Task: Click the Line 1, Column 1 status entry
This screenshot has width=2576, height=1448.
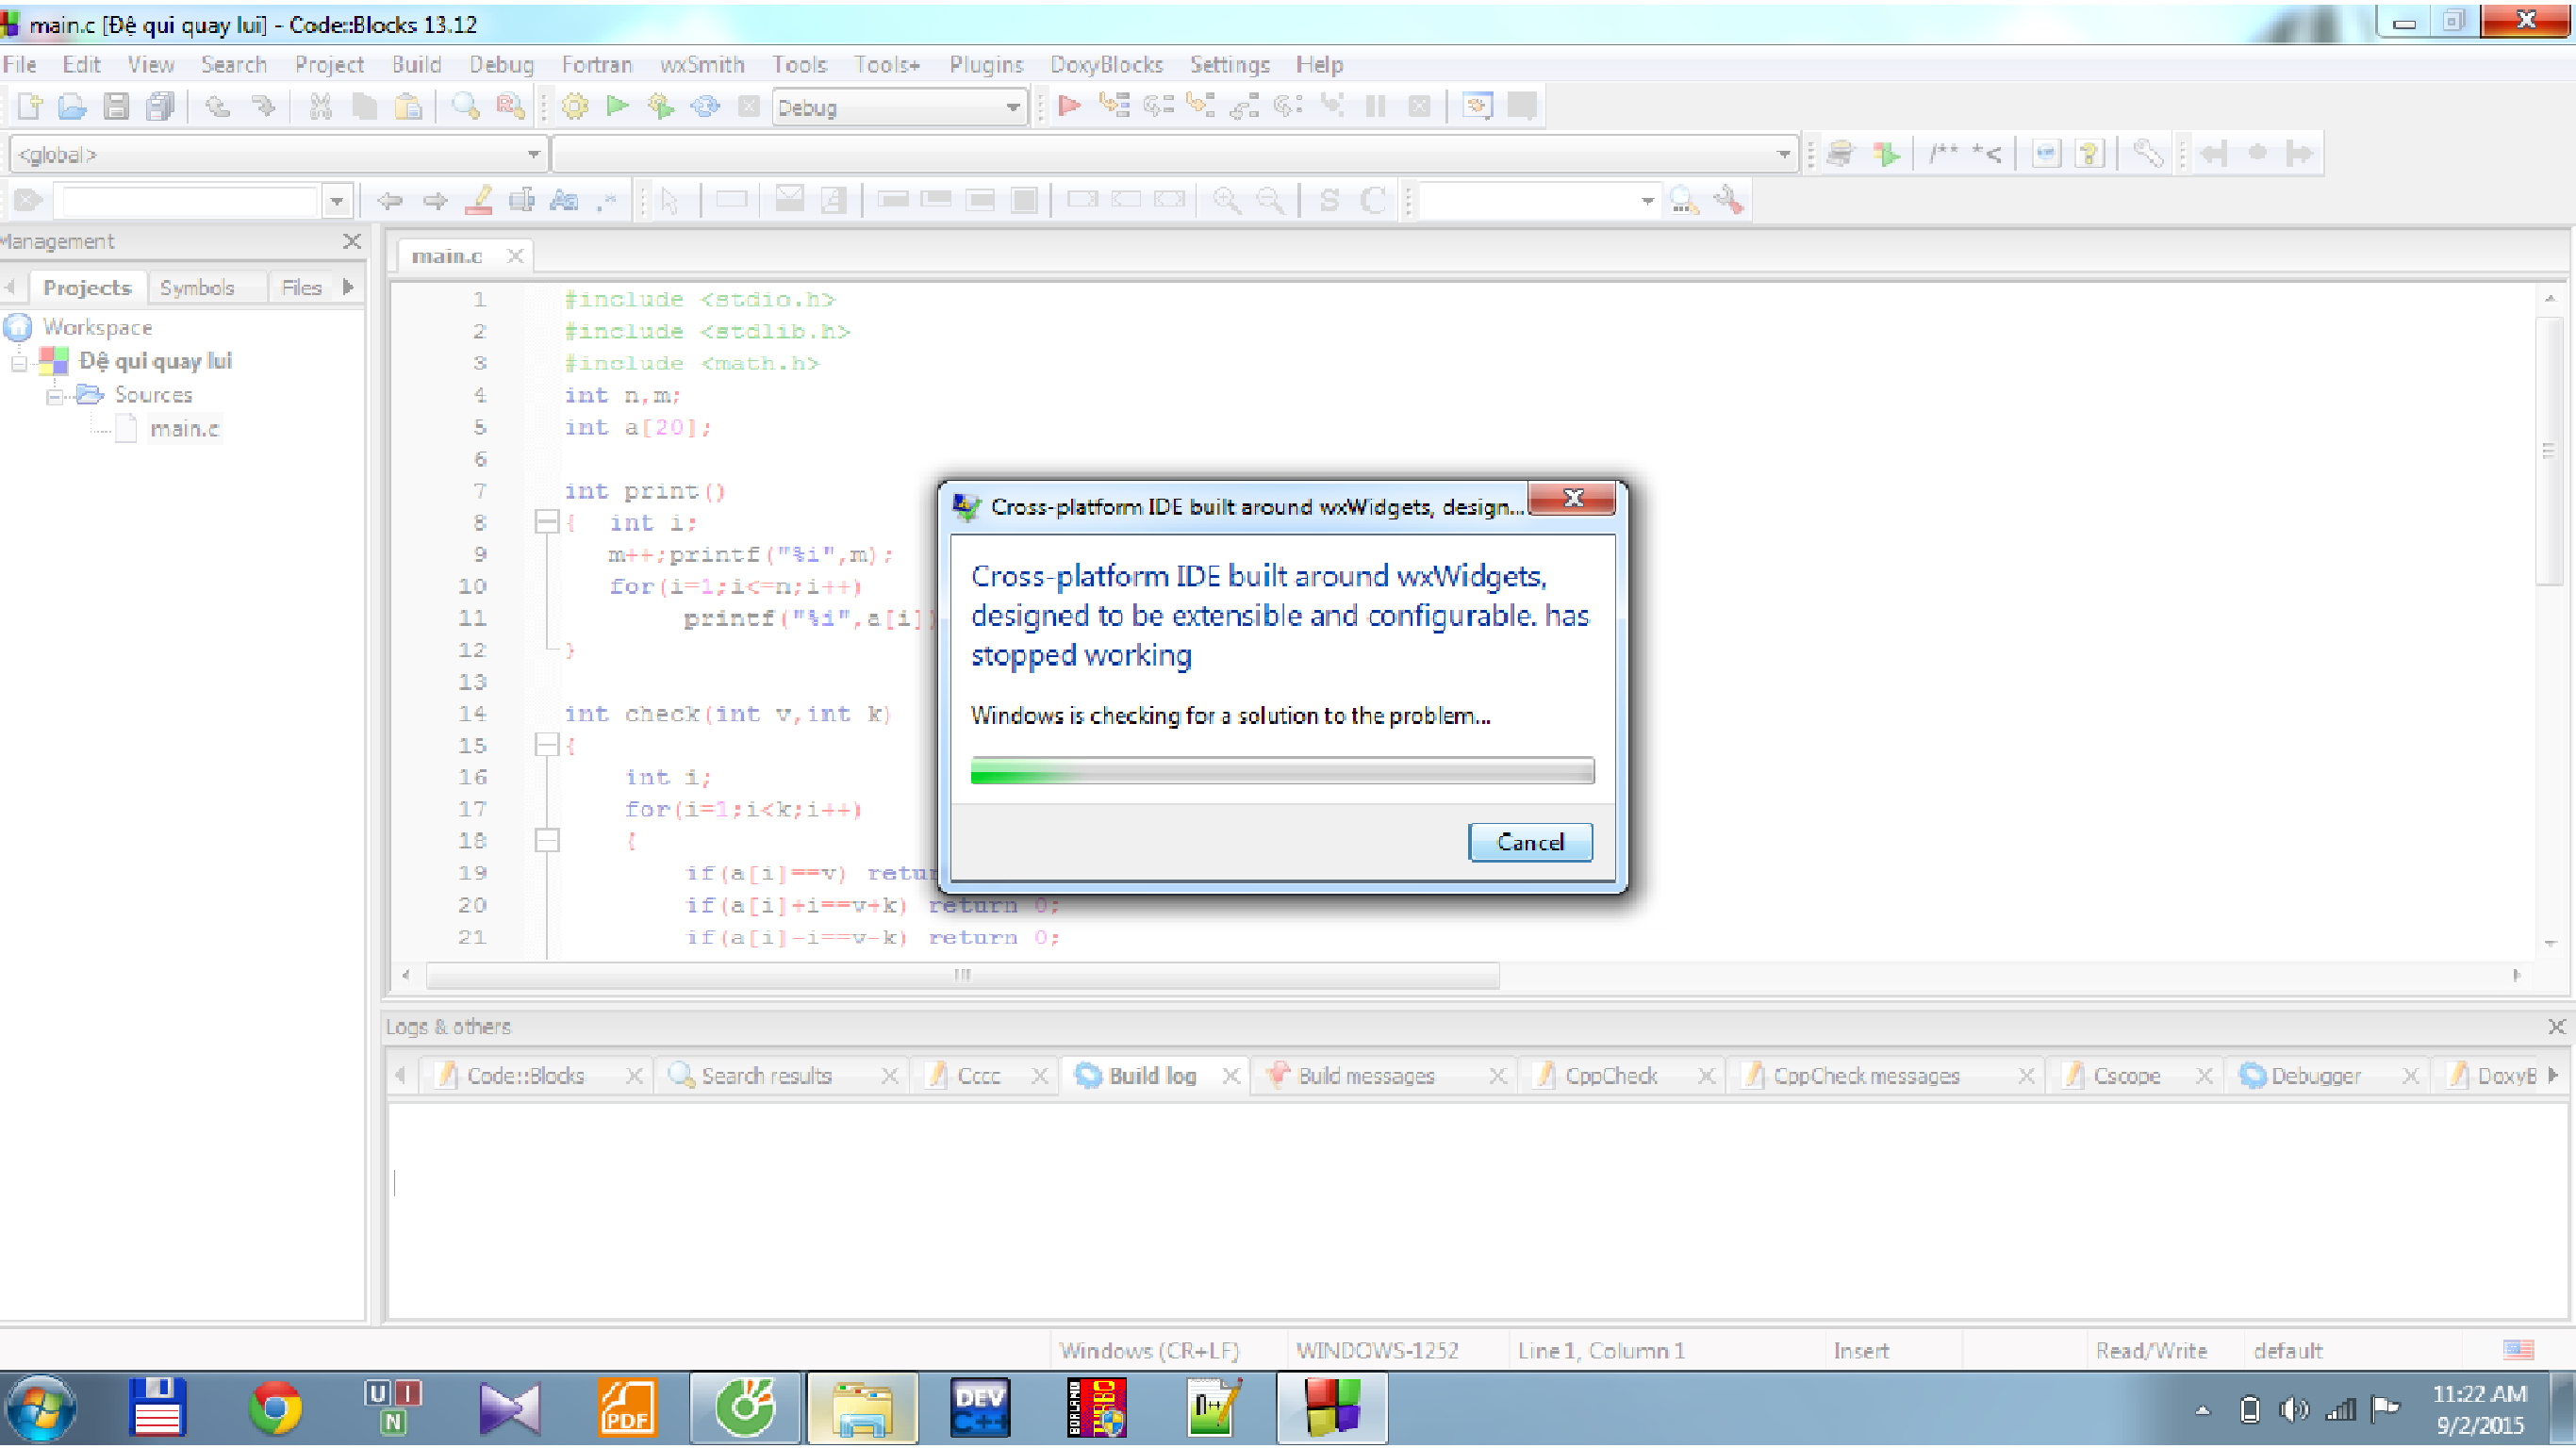Action: [1602, 1352]
